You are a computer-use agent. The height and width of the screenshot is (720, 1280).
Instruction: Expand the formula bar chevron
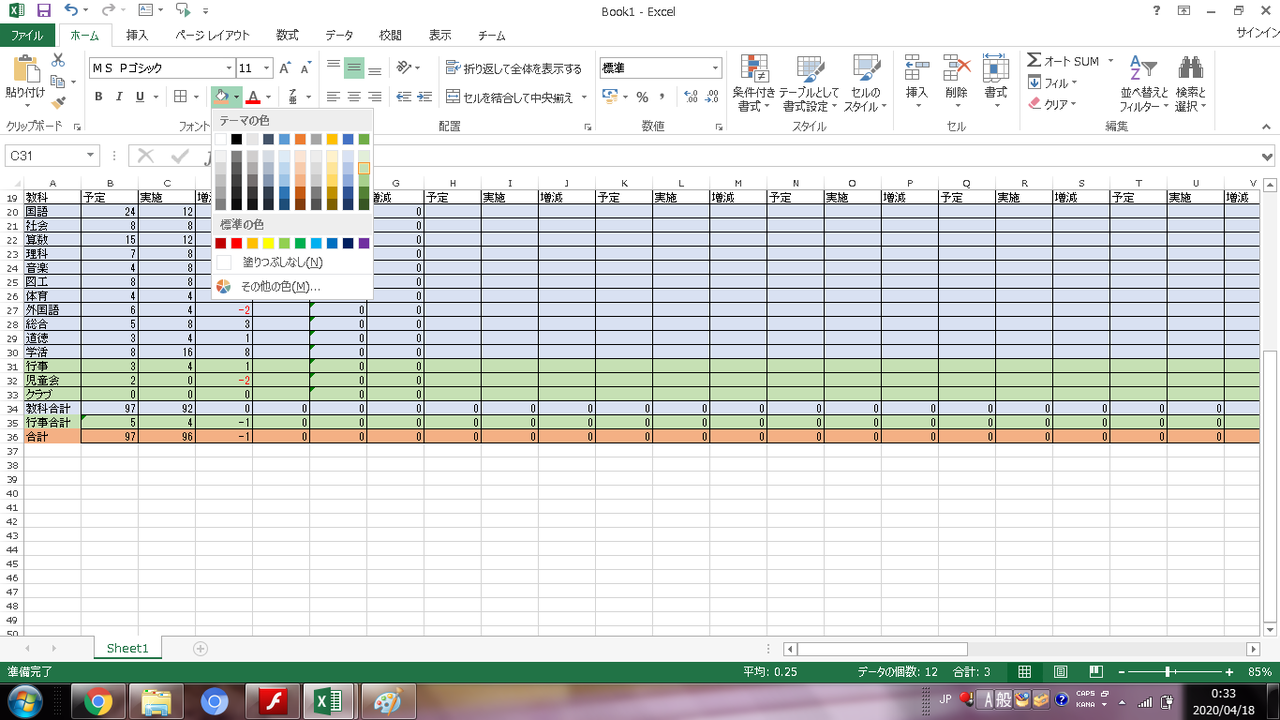[1268, 156]
